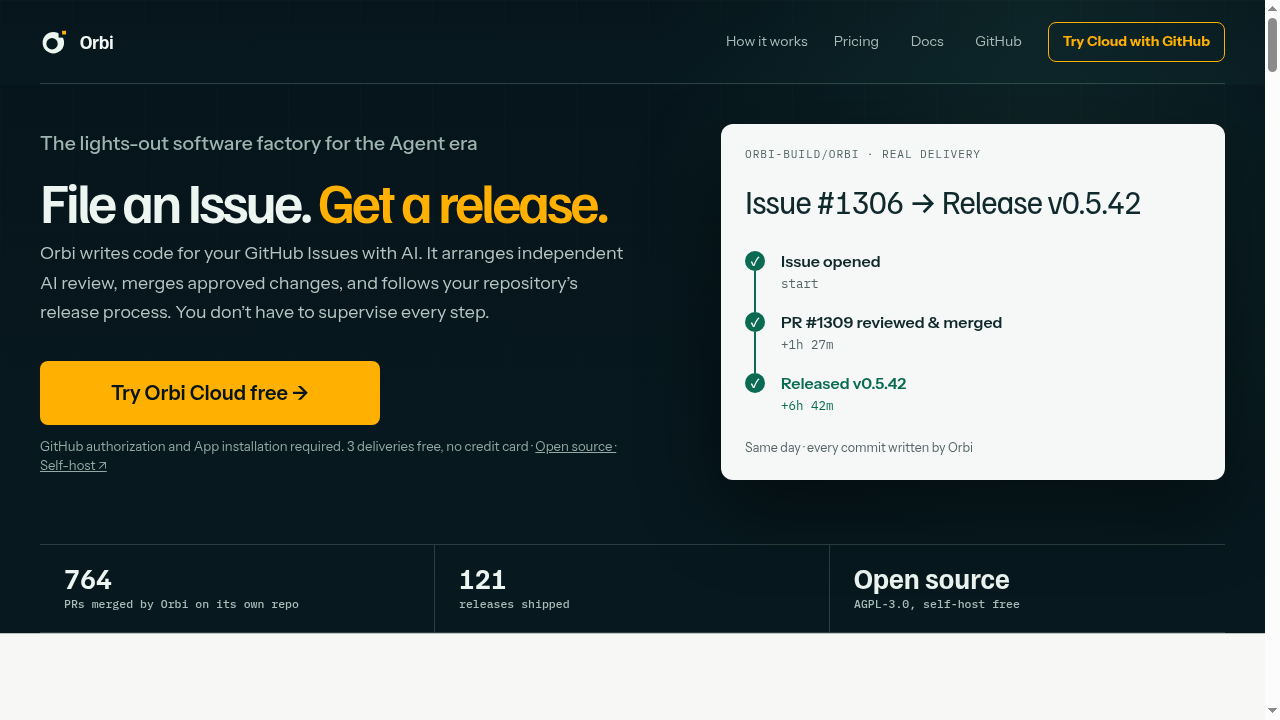Open the Docs nav link
Viewport: 1280px width, 720px height.
click(927, 41)
